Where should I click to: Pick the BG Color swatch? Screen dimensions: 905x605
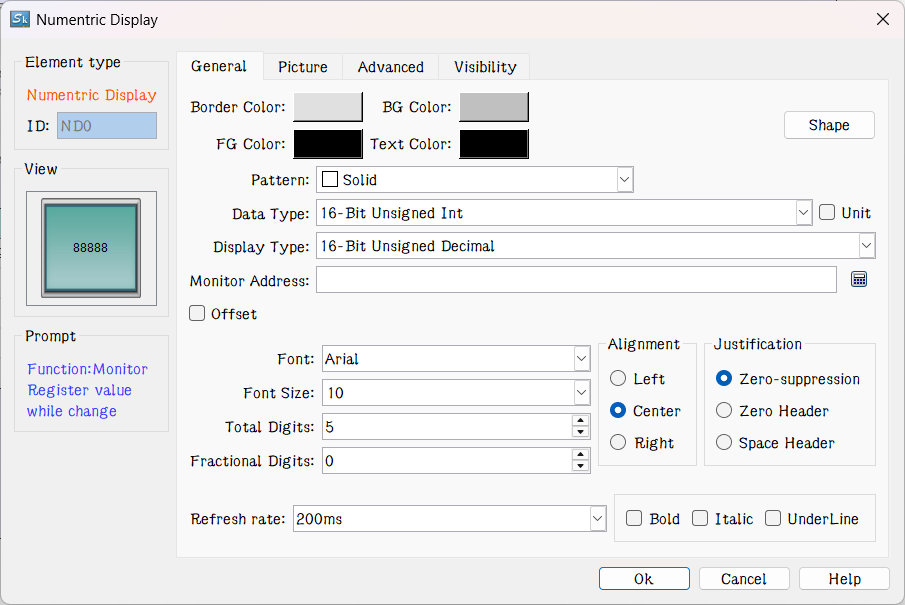click(494, 107)
